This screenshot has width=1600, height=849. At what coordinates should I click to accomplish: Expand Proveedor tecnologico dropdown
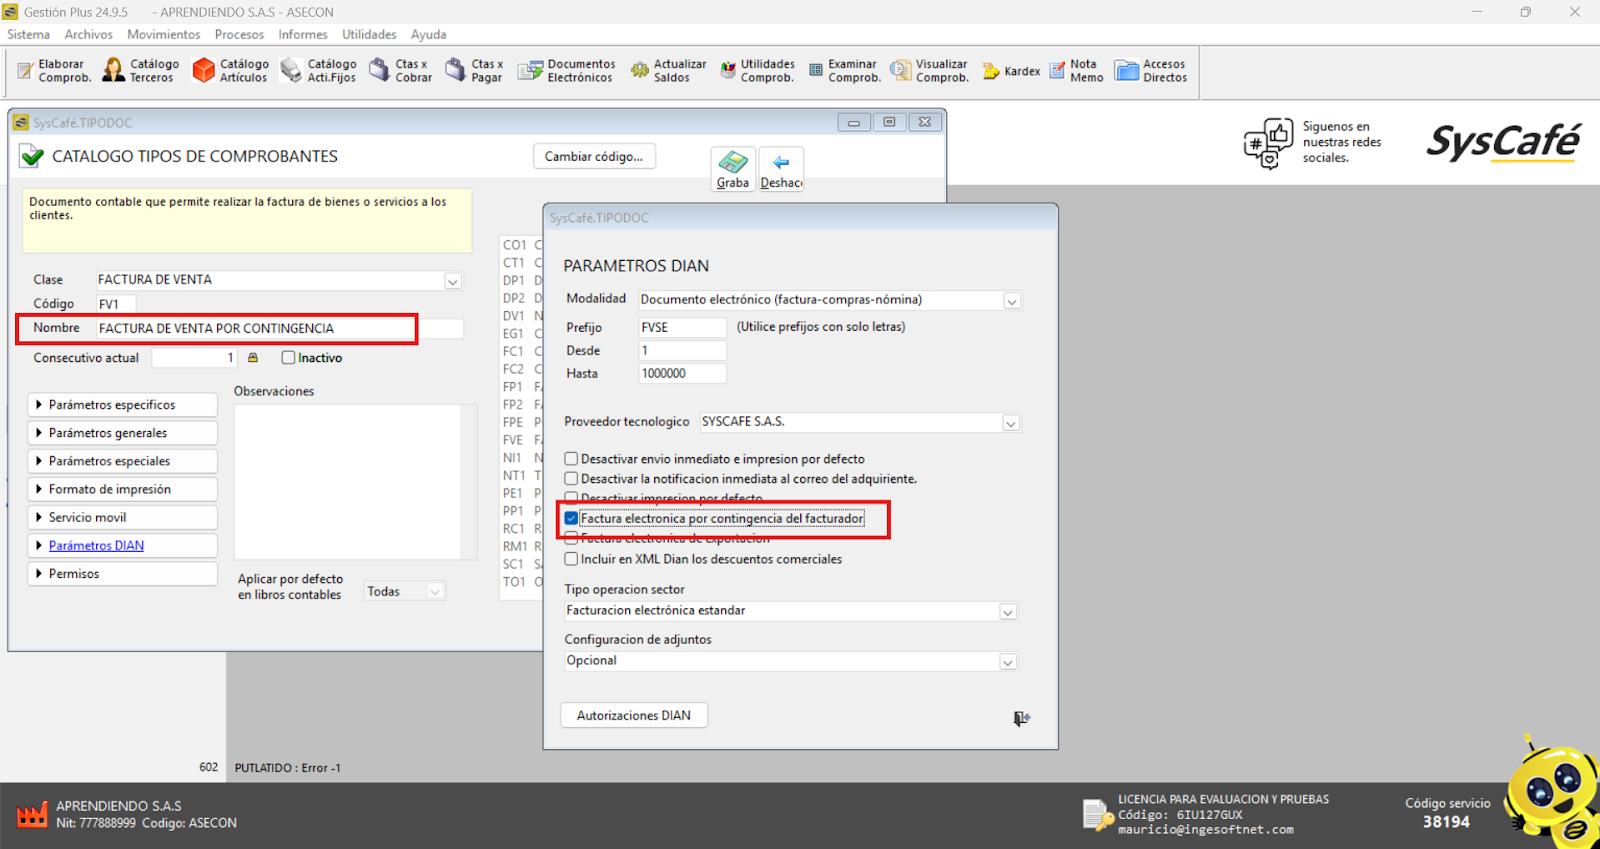pos(1010,423)
